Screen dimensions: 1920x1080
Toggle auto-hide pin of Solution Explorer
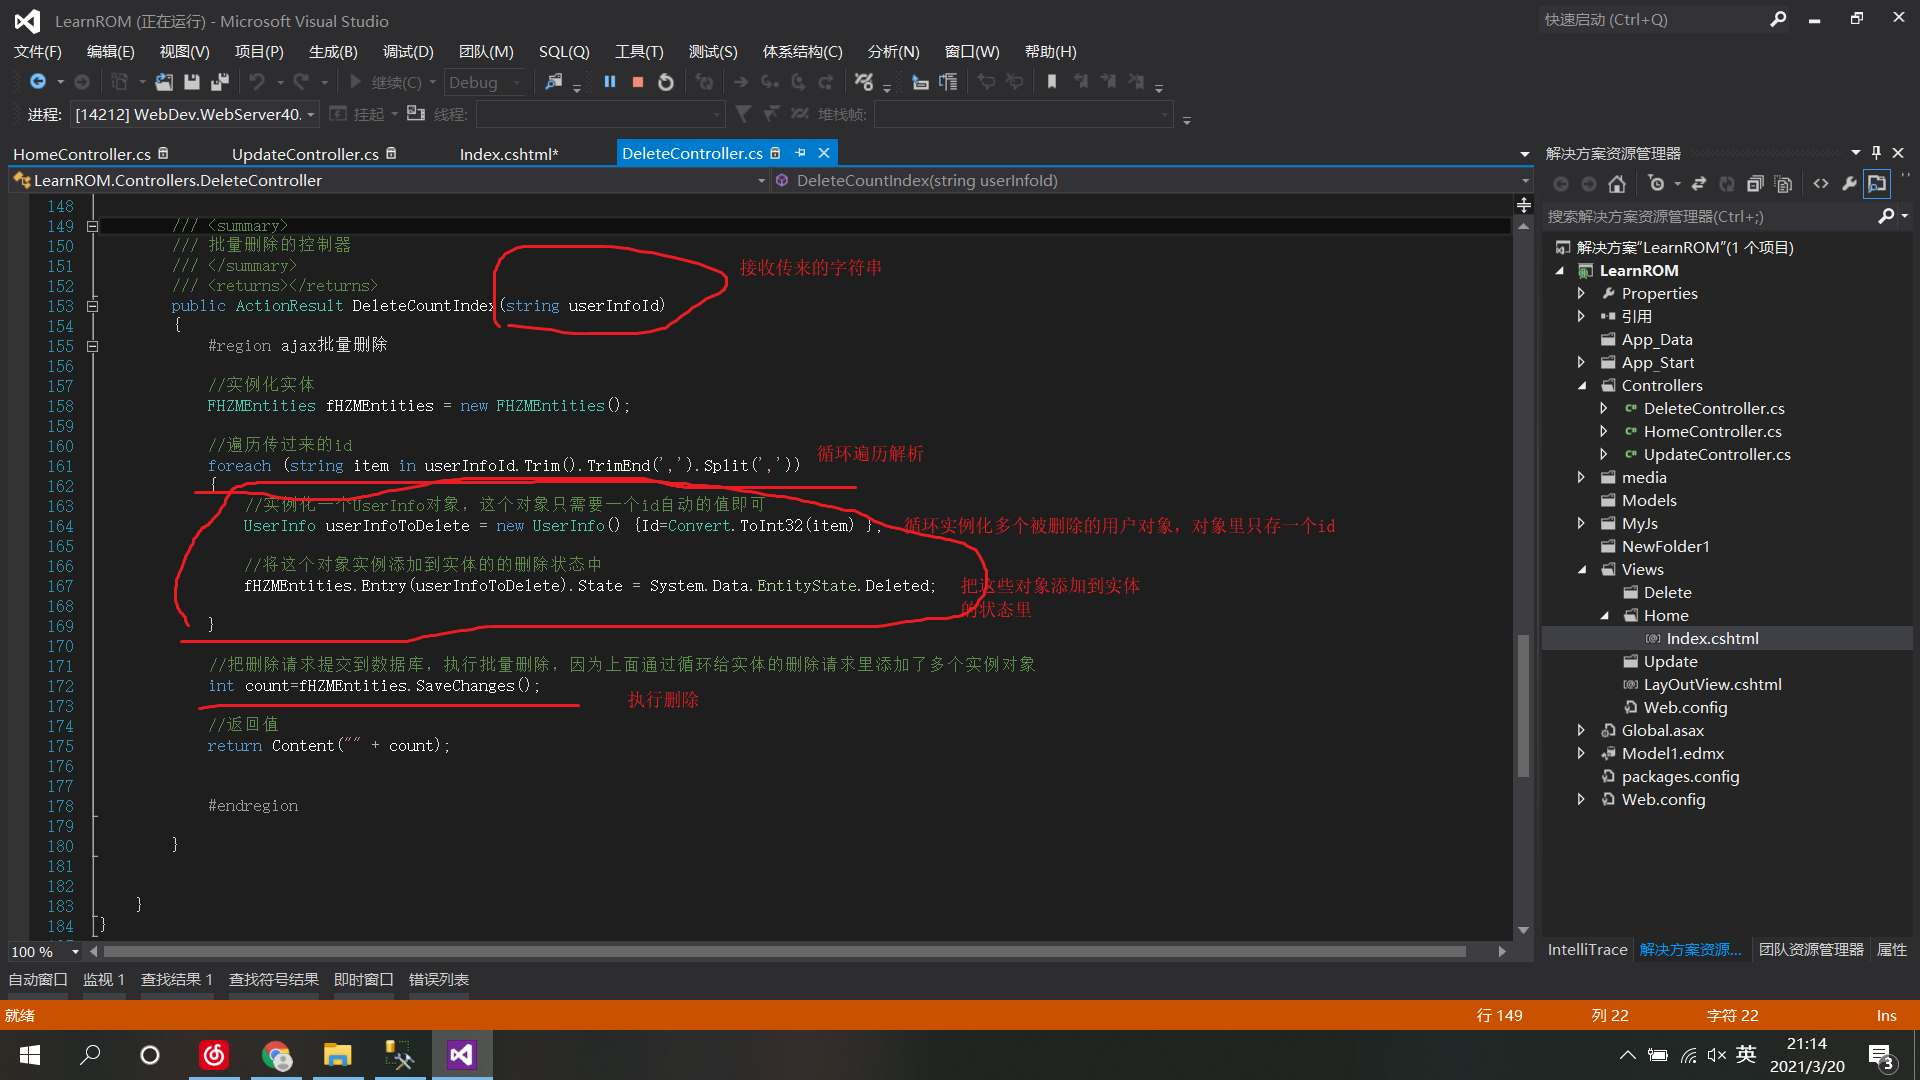[1876, 153]
